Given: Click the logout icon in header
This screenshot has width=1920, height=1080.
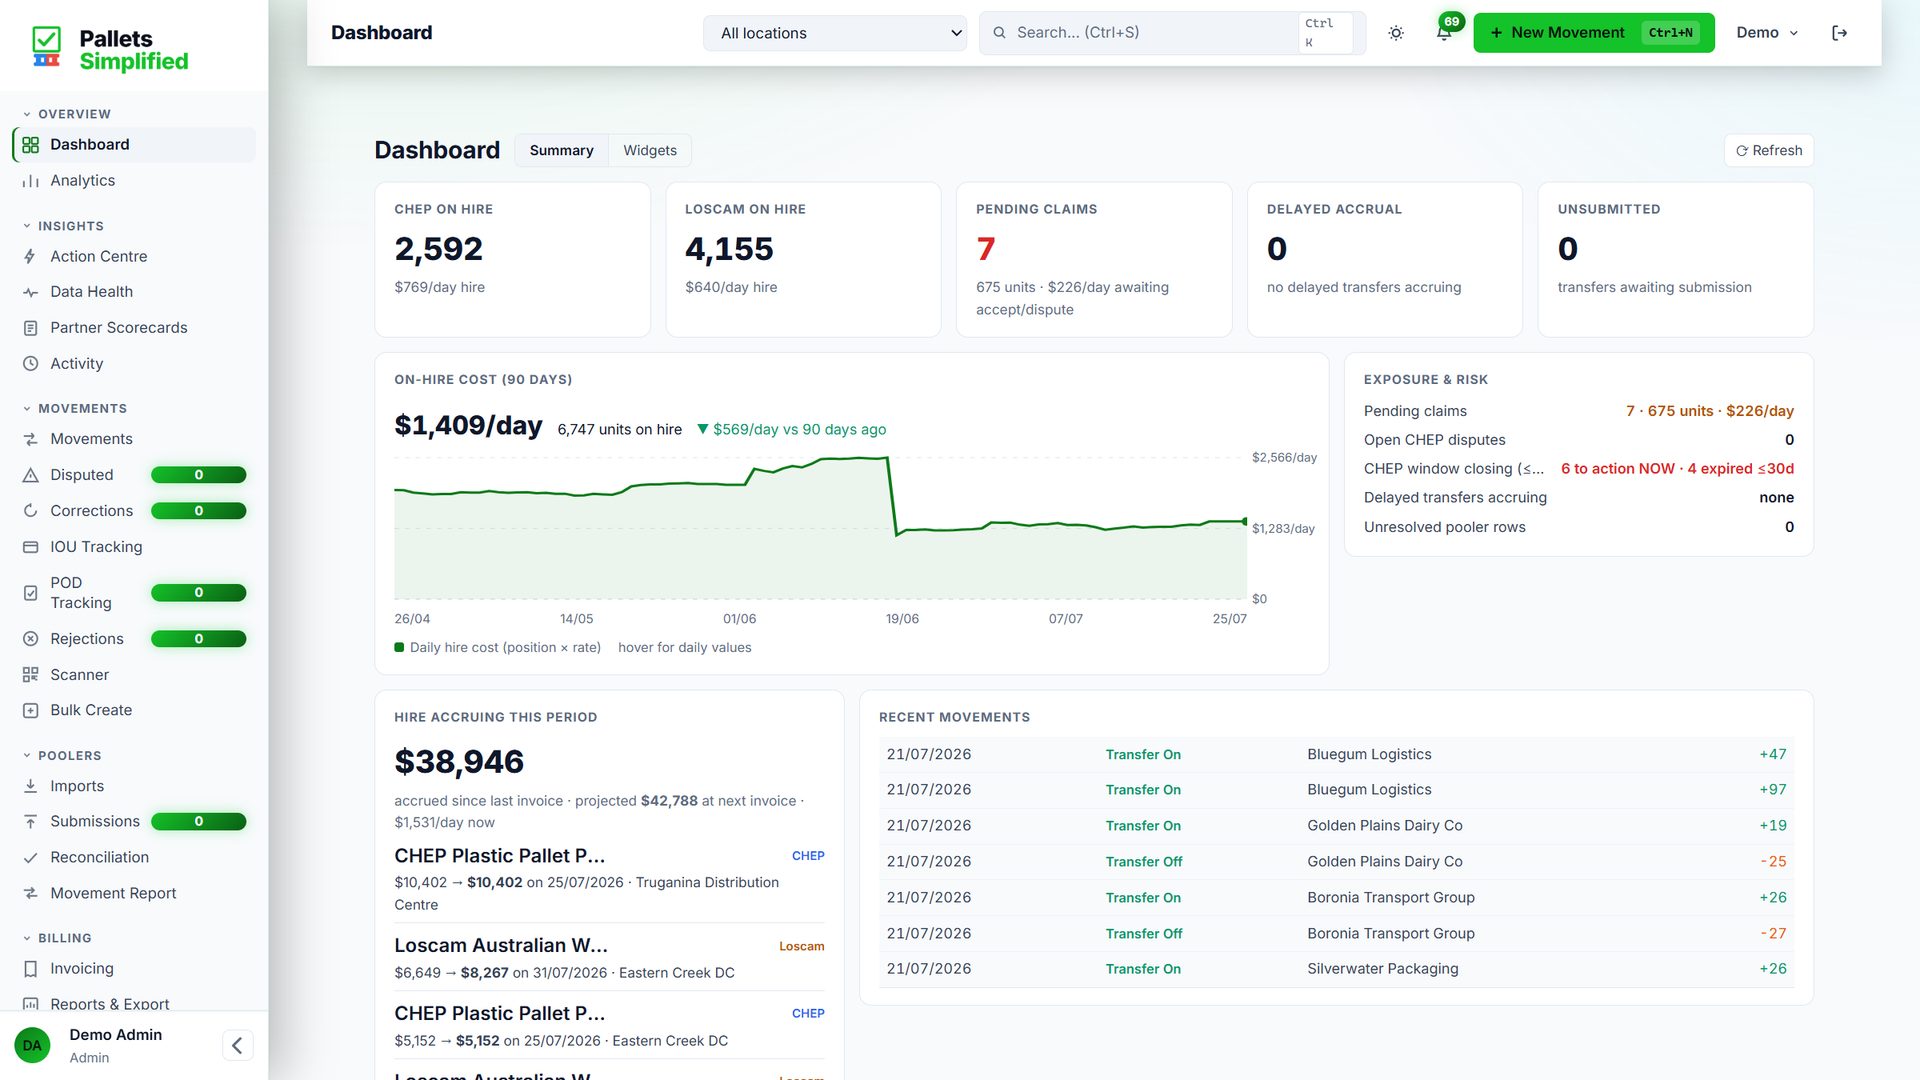Looking at the screenshot, I should [x=1839, y=33].
